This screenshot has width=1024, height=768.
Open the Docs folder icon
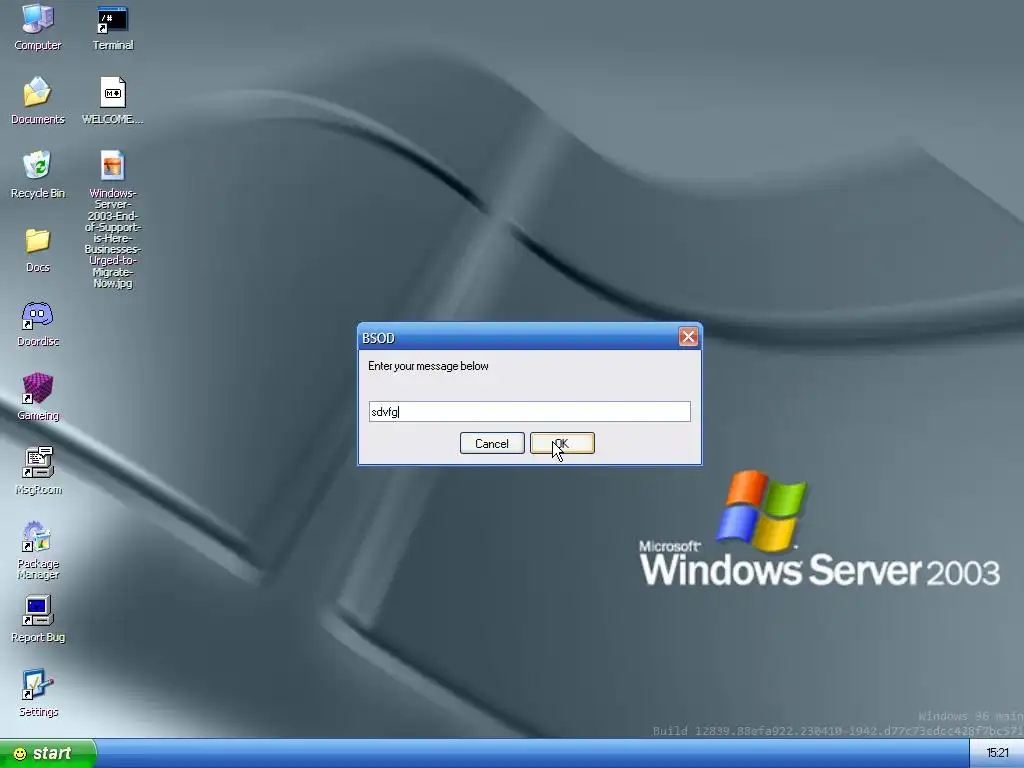coord(38,249)
